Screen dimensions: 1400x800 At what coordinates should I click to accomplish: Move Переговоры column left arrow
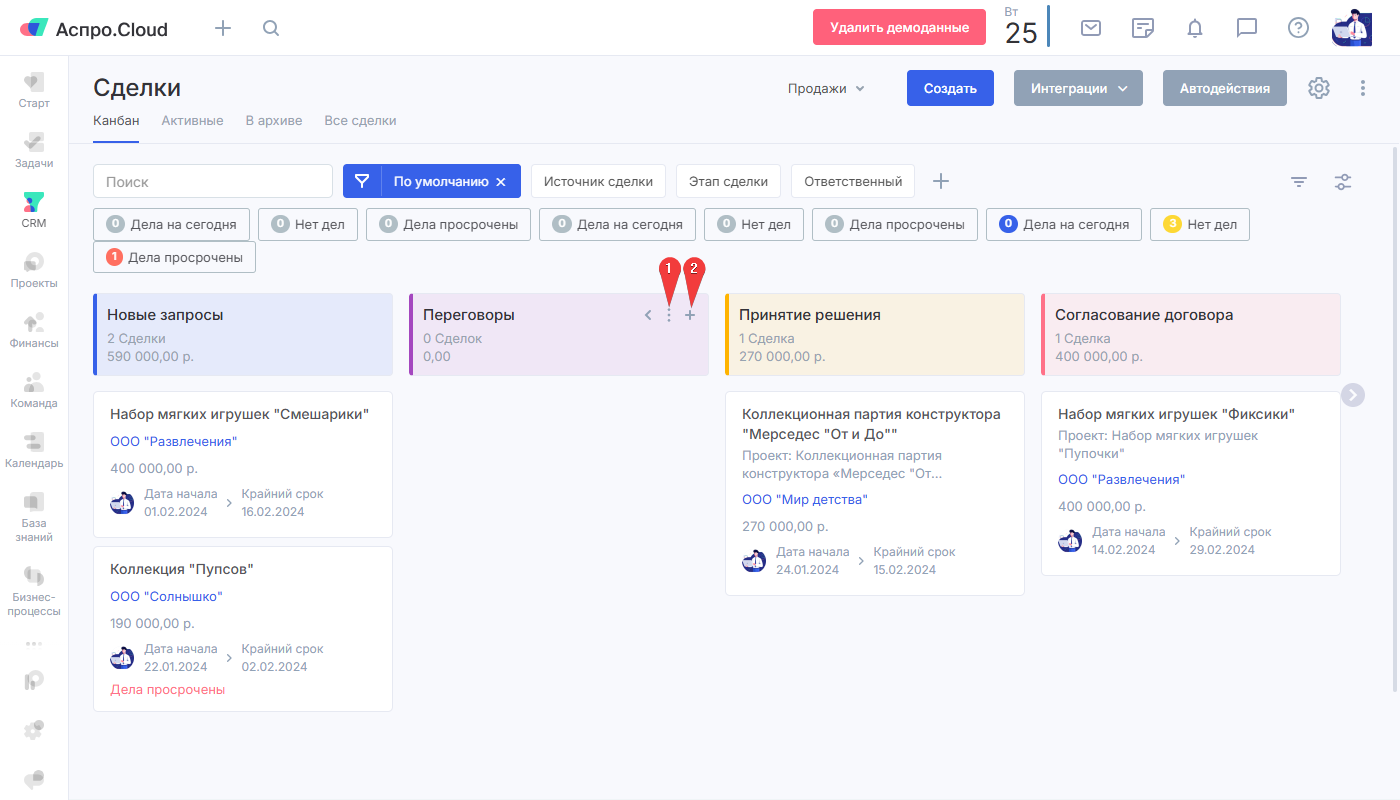point(648,315)
